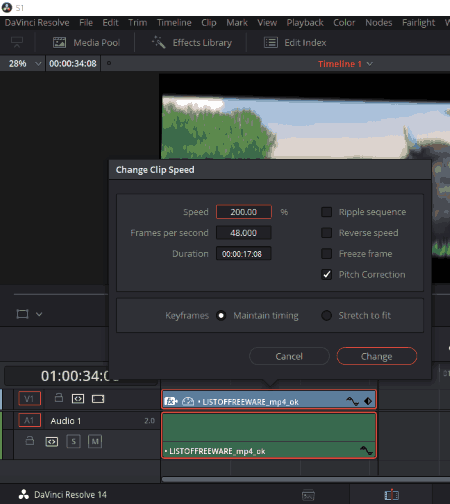Click the viewer layout icon left of Media Pool

click(17, 42)
